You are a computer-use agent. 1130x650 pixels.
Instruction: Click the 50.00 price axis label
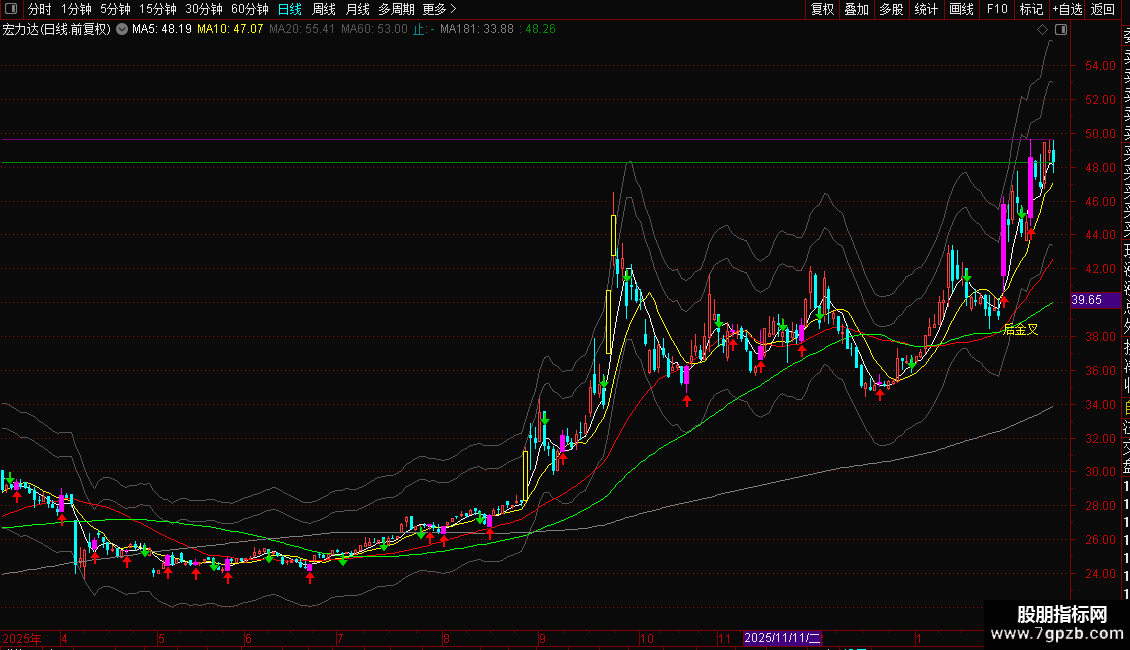1100,134
